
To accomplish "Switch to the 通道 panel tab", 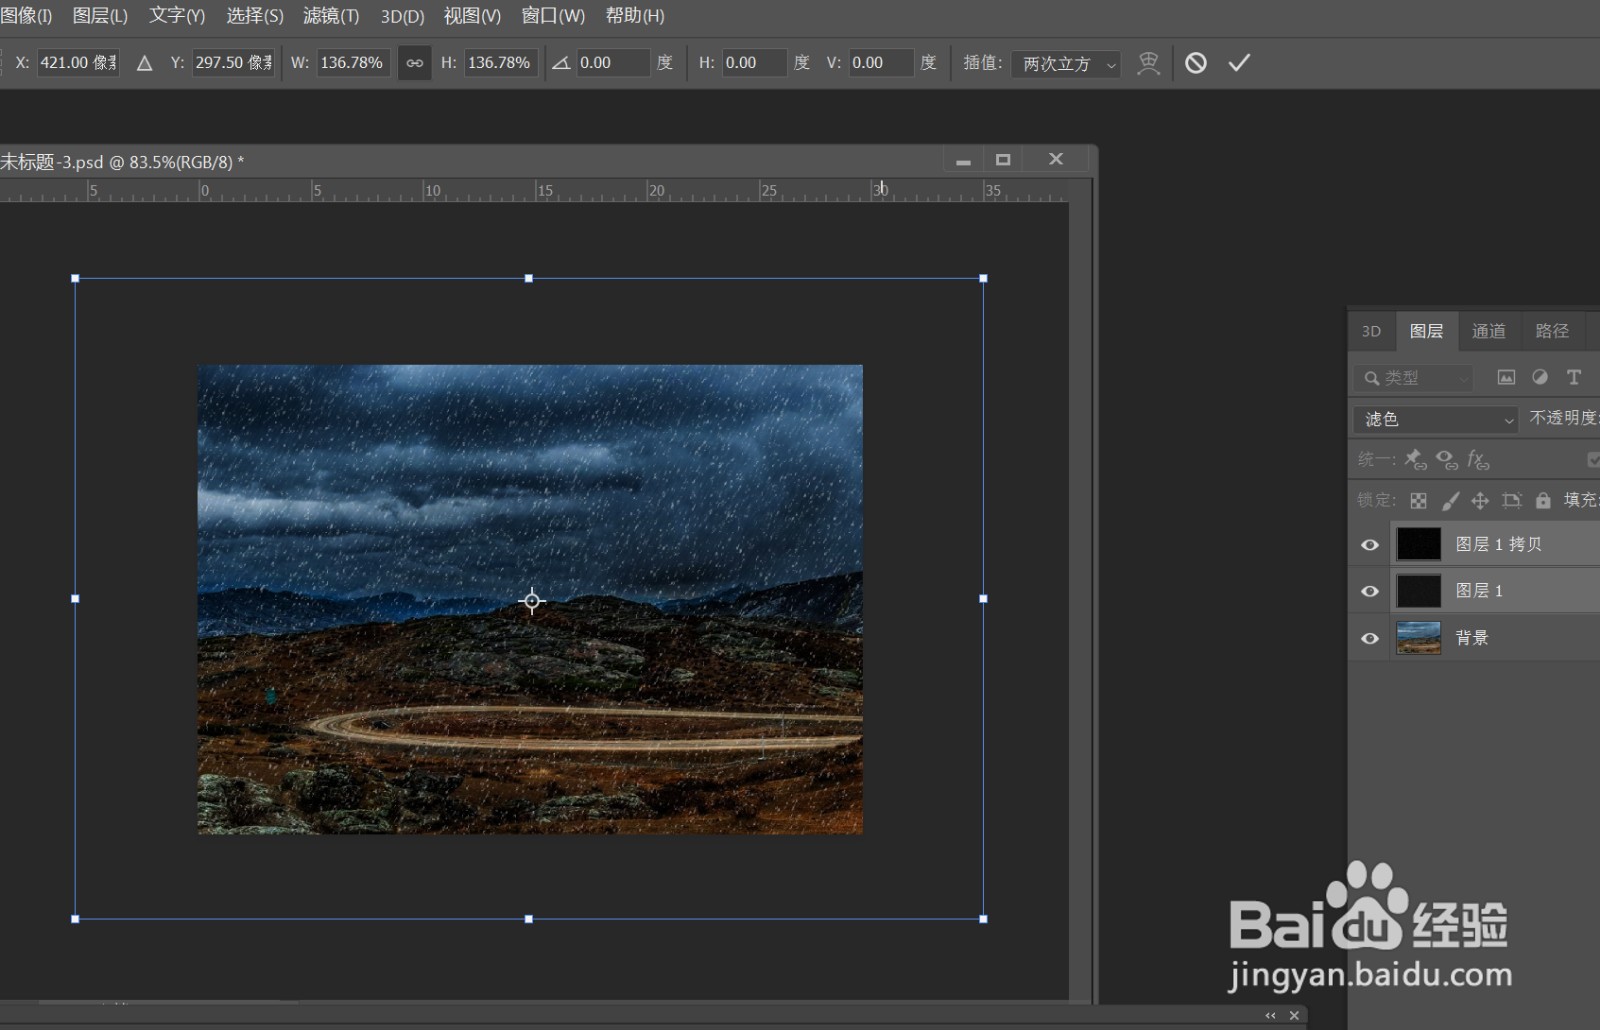I will coord(1488,331).
